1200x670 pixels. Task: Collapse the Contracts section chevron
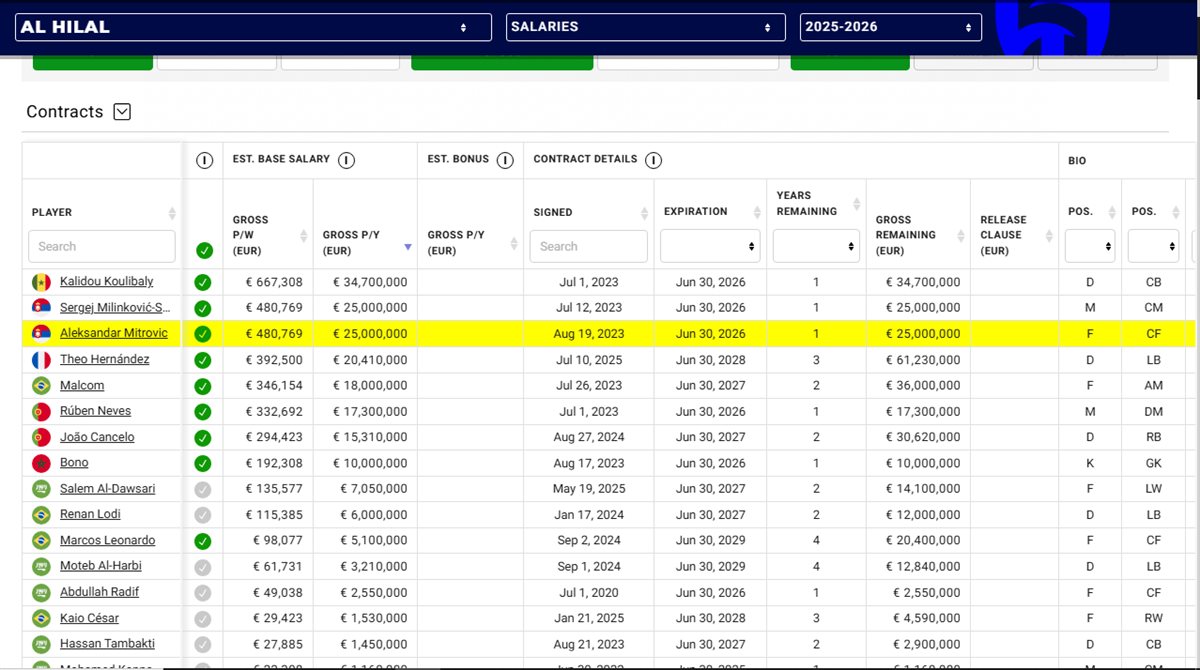click(122, 112)
